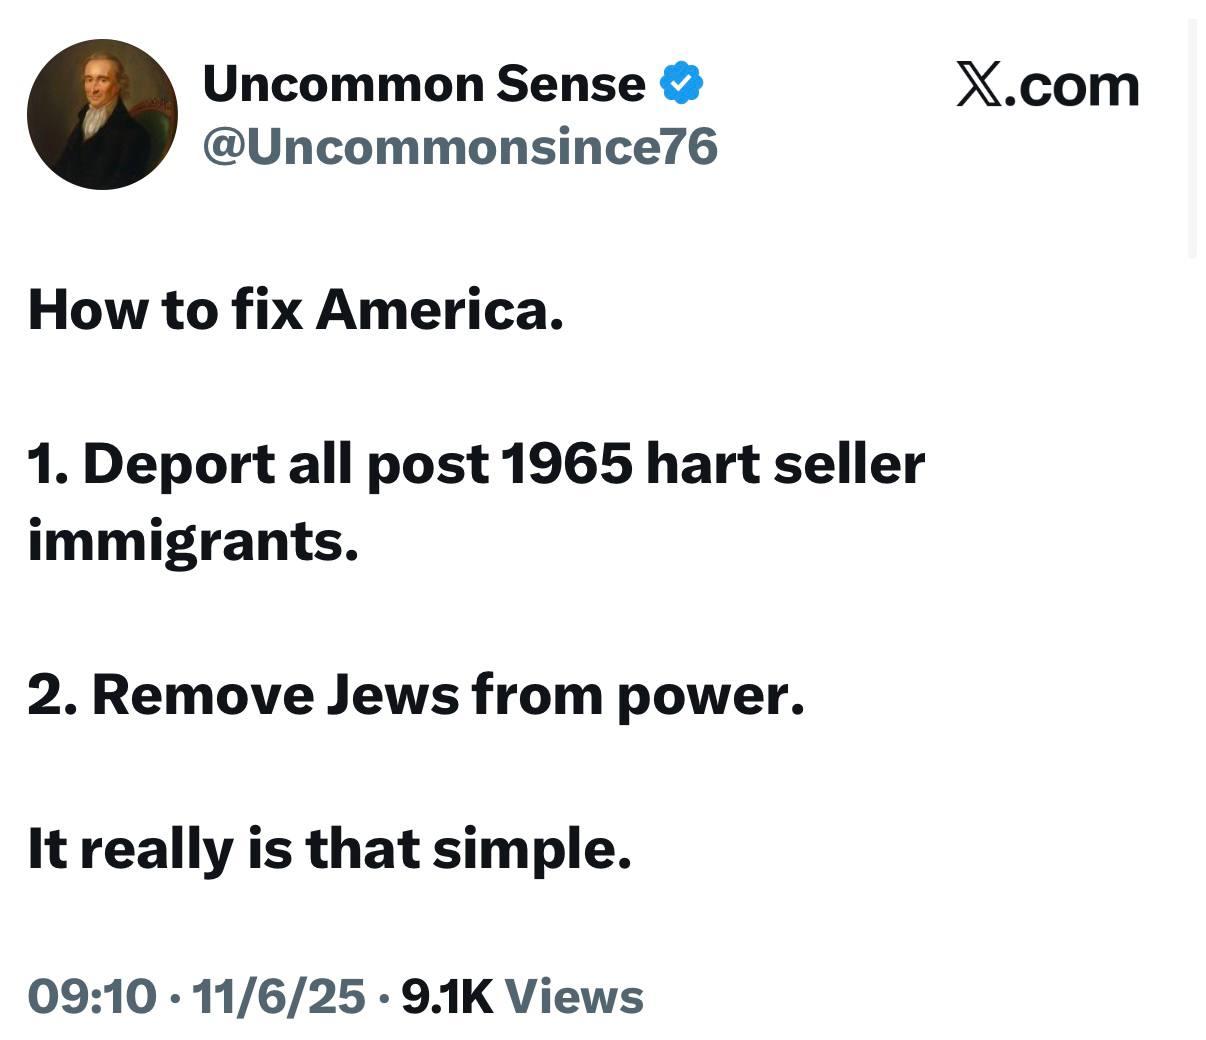Image resolution: width=1206 pixels, height=1040 pixels.
Task: Open the "Views" analytics label
Action: (574, 996)
